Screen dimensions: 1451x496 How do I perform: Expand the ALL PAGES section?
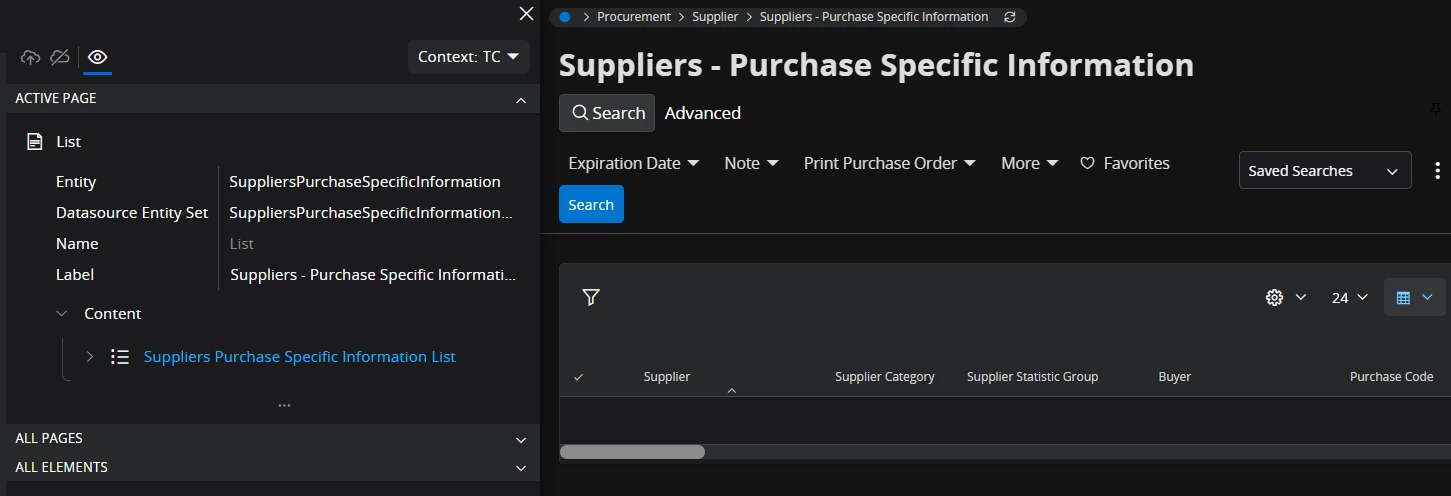[x=270, y=438]
